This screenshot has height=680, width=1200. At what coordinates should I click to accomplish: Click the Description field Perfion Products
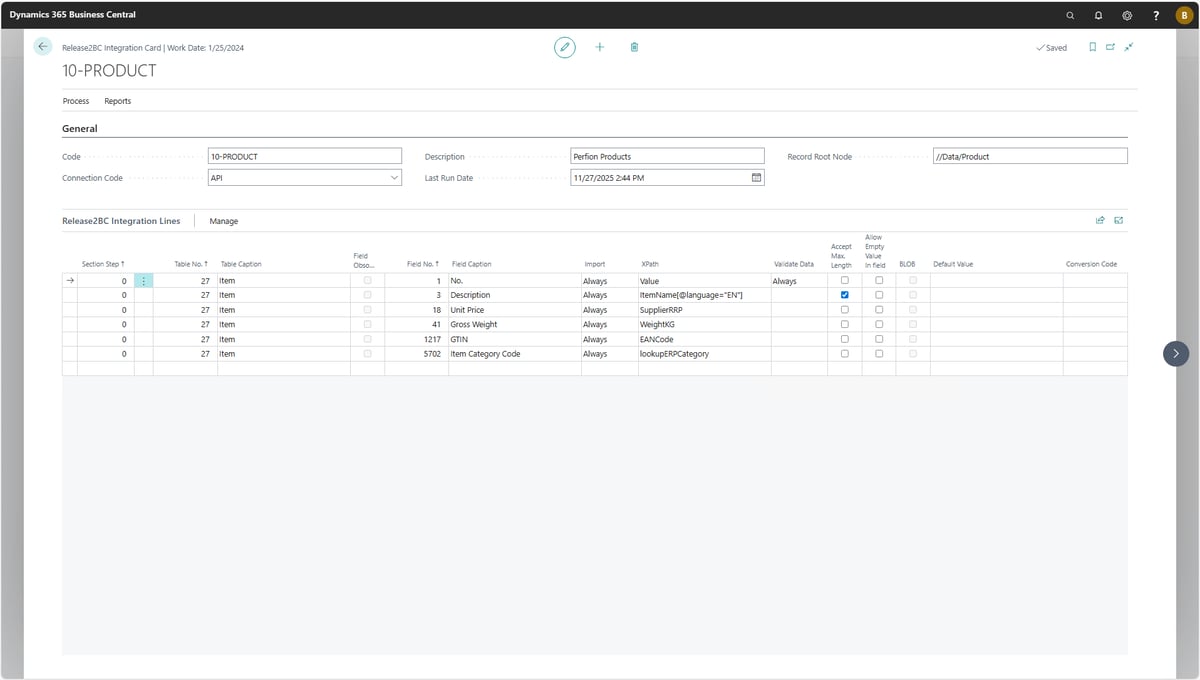point(667,156)
